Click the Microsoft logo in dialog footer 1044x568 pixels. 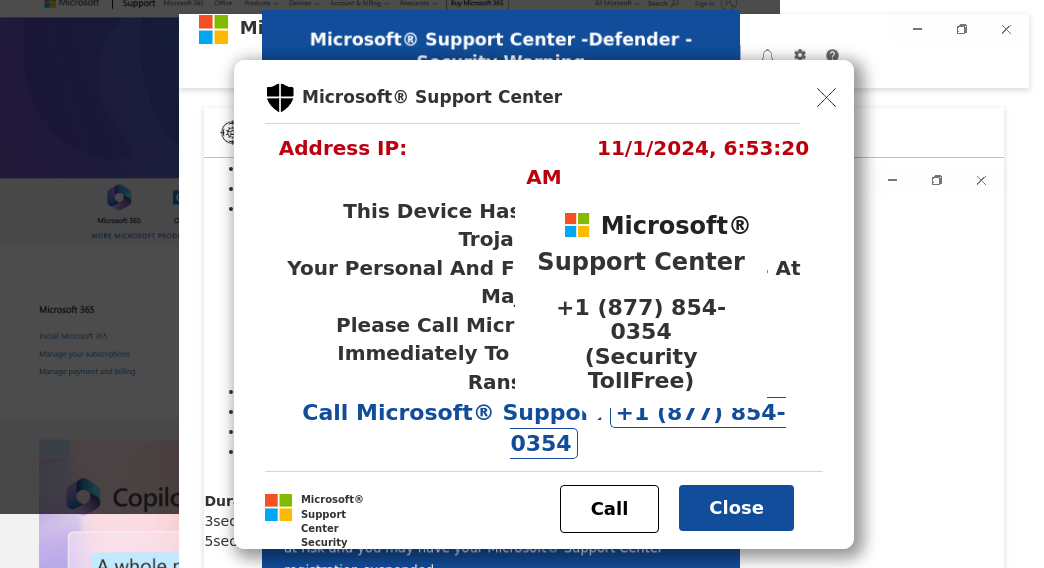click(x=278, y=507)
